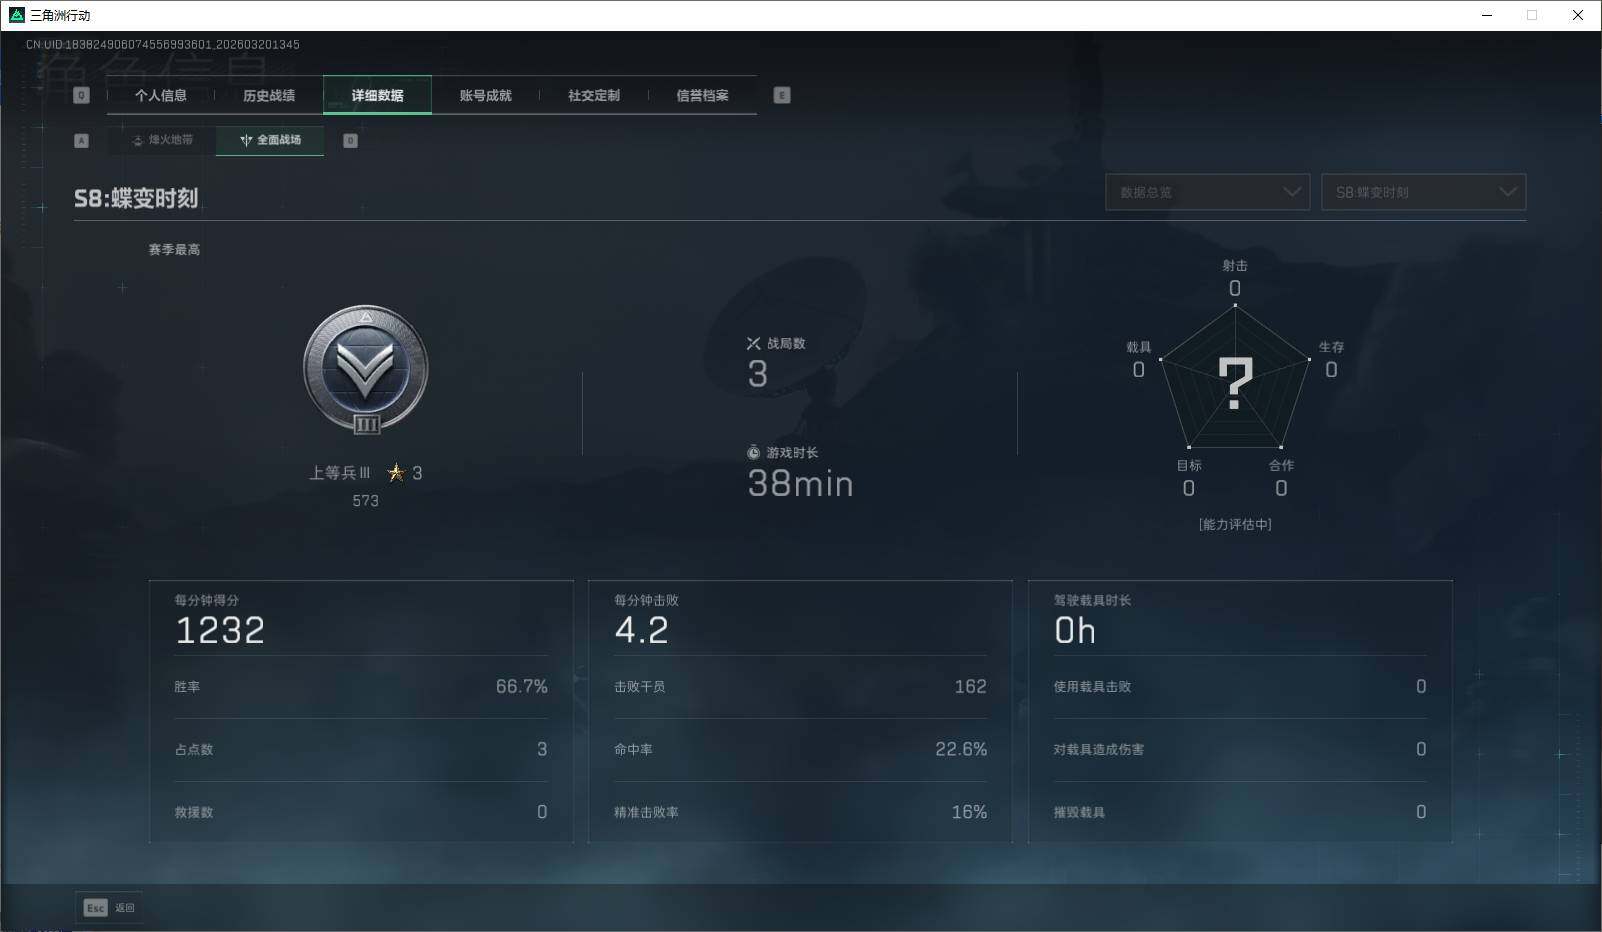1602x932 pixels.
Task: Click the A key previous-mode icon
Action: click(x=82, y=140)
